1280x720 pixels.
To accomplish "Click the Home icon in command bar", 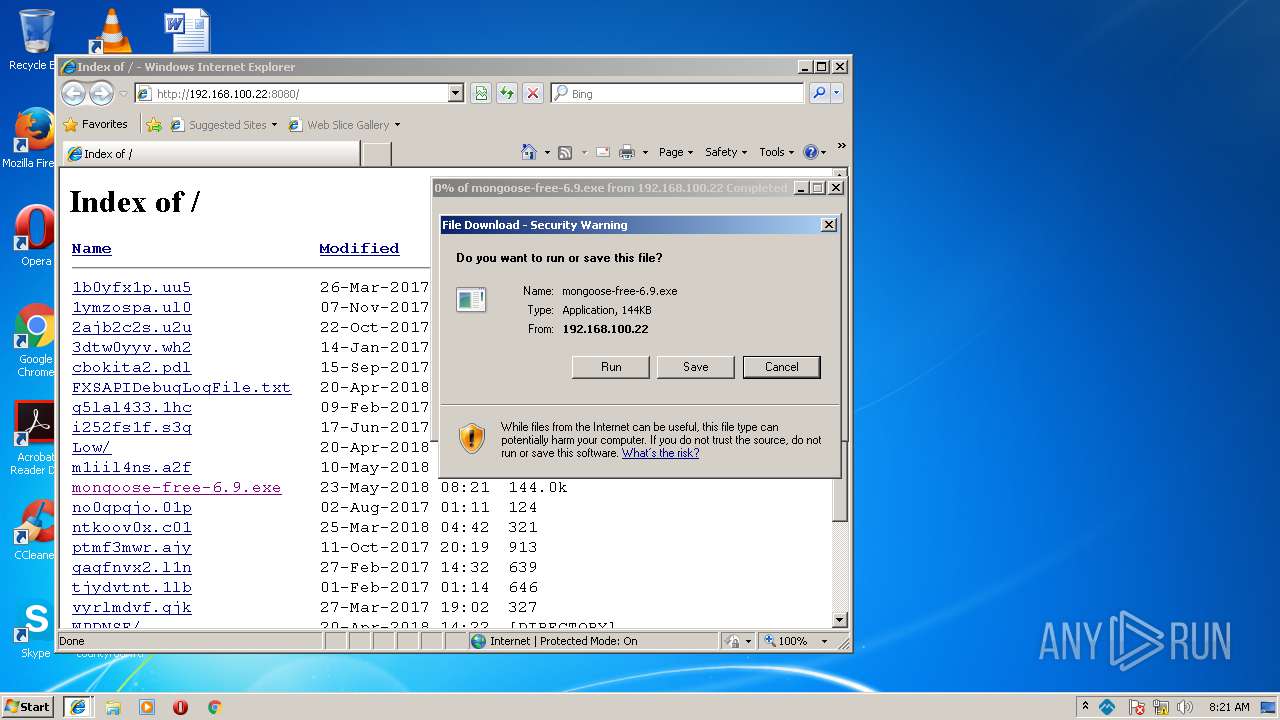I will [x=529, y=152].
